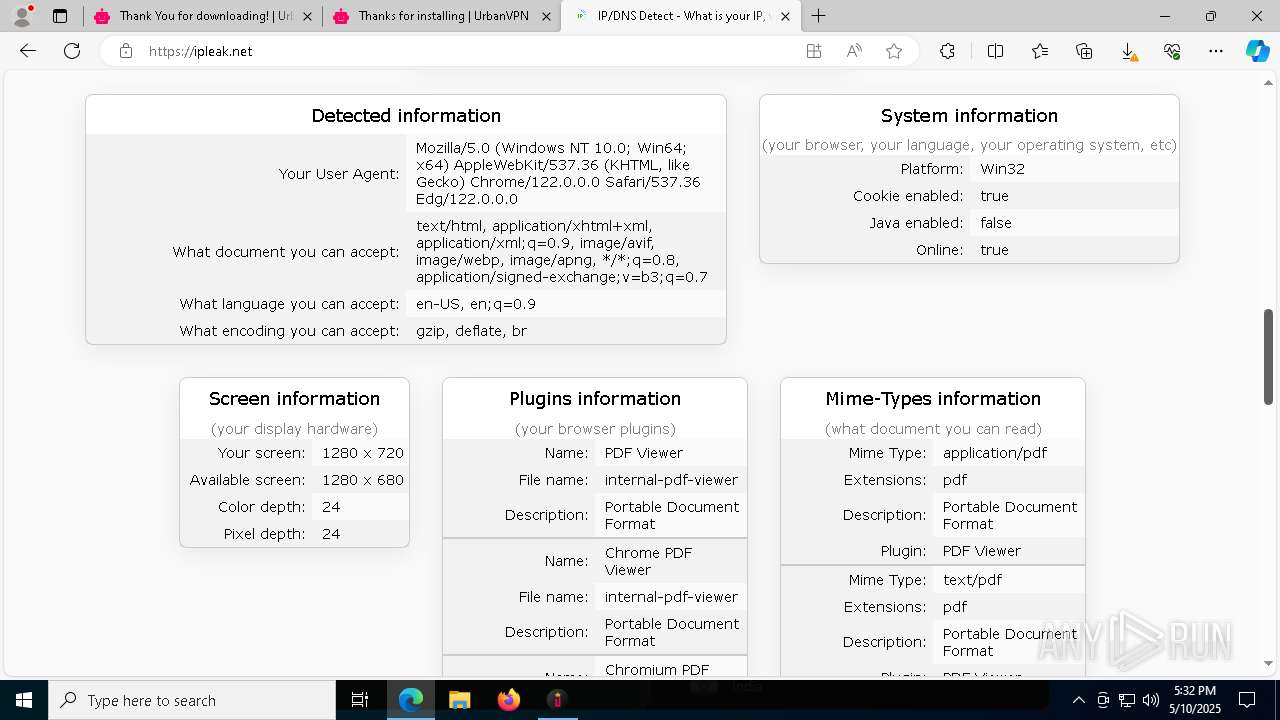Switch to Thank You for downloading UrbanVPN tab

202,16
